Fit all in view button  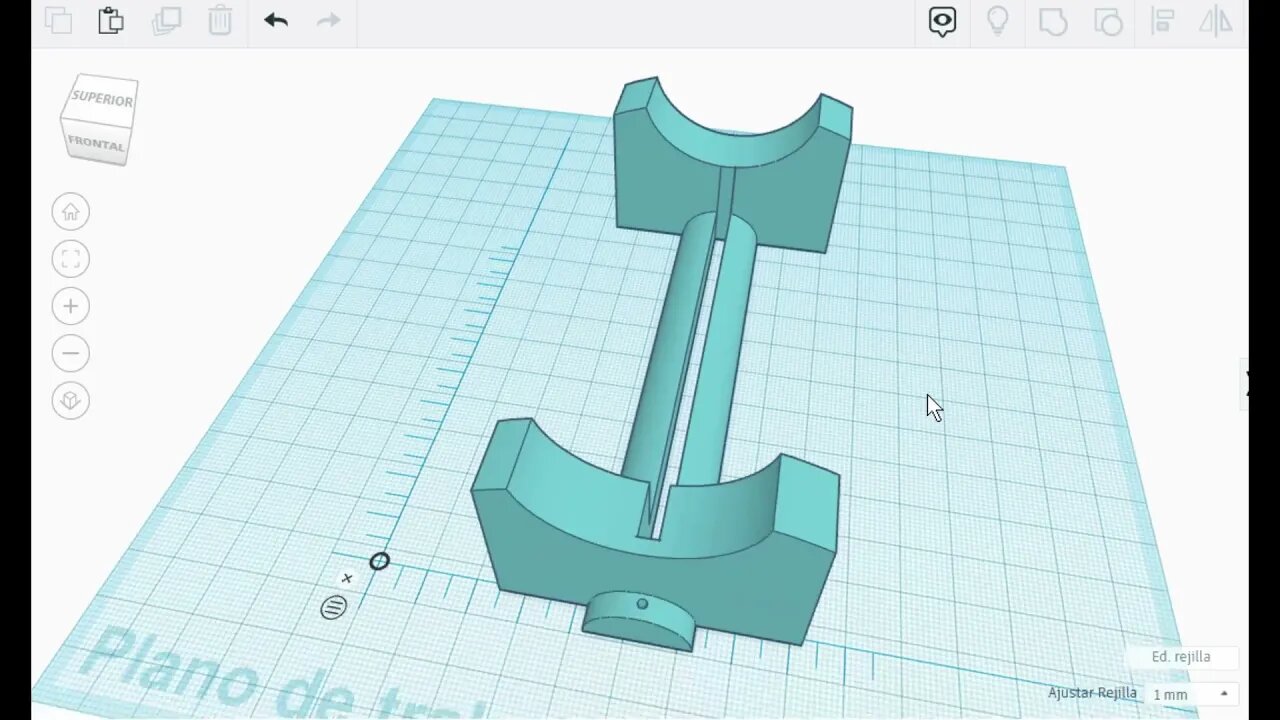point(71,259)
